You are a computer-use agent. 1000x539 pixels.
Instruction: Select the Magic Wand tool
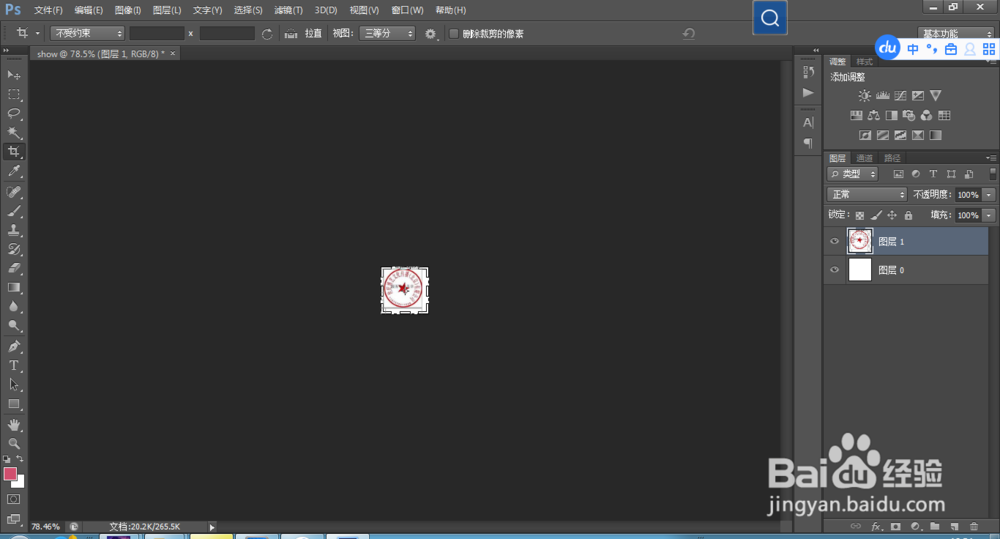(x=13, y=133)
